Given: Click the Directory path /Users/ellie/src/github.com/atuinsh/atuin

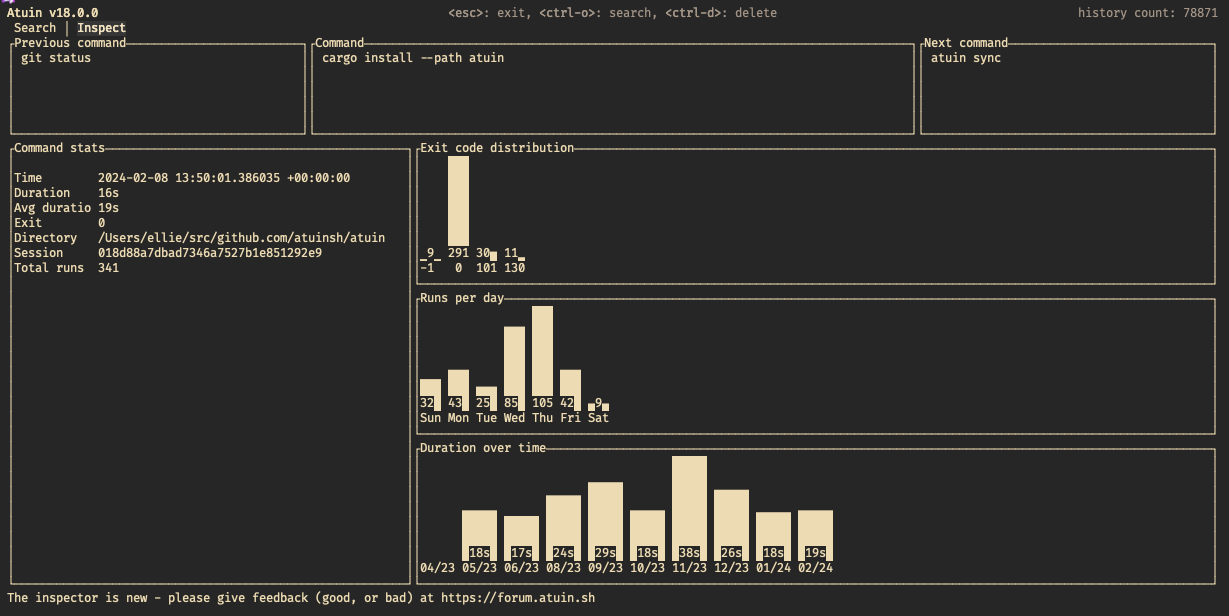Looking at the screenshot, I should click(x=241, y=238).
